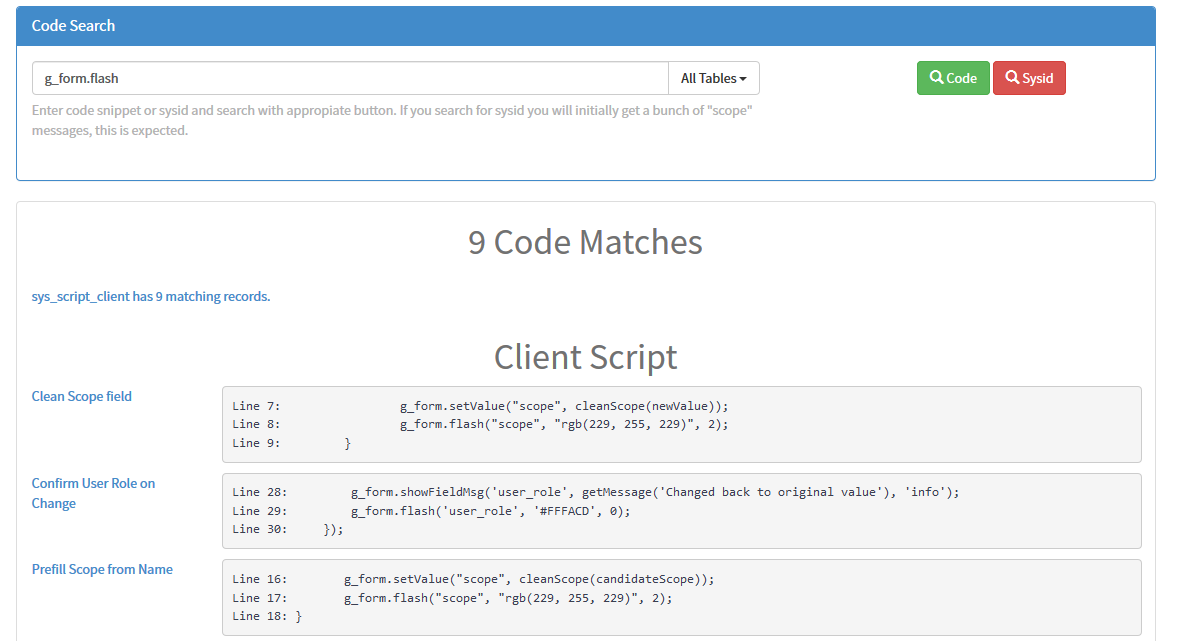Select the Clean Scope field code snippet
1193x641 pixels.
pos(679,423)
